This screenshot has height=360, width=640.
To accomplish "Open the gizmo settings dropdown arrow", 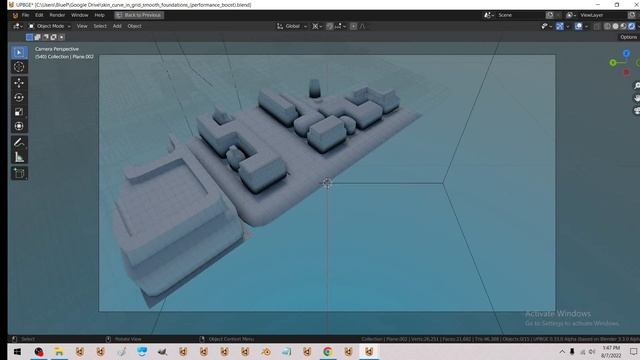I will tap(568, 26).
